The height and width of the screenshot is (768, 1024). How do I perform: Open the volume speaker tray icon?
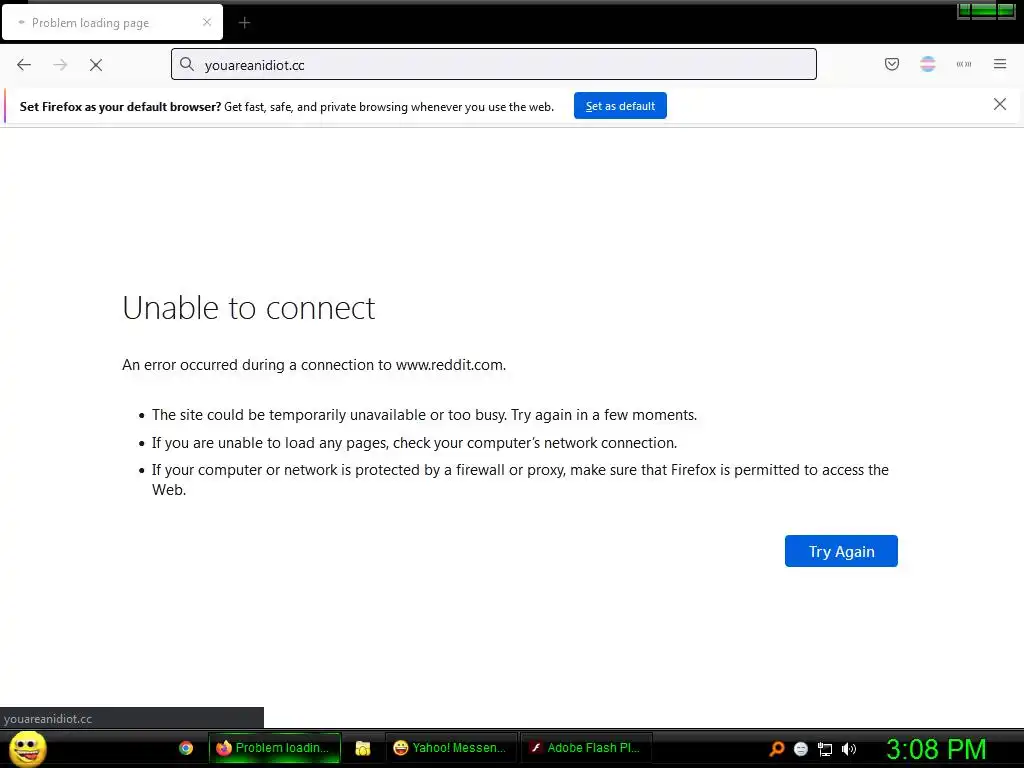coord(849,749)
